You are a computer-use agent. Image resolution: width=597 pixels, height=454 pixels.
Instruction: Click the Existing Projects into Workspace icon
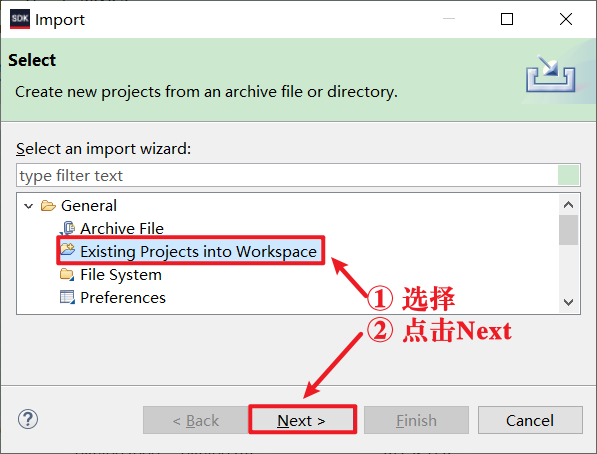67,250
